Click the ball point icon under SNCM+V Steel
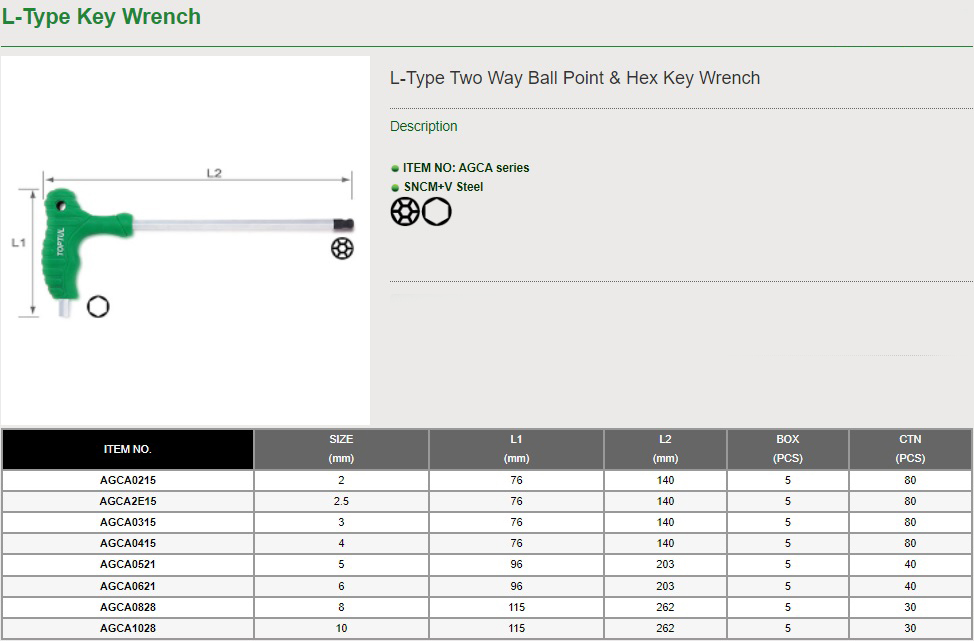 click(404, 211)
